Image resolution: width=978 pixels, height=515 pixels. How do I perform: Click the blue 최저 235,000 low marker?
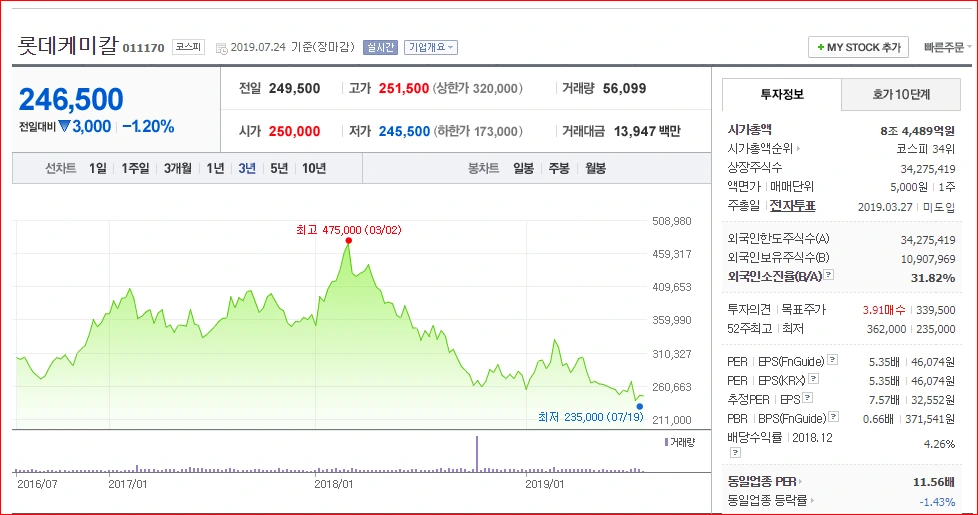pos(639,407)
